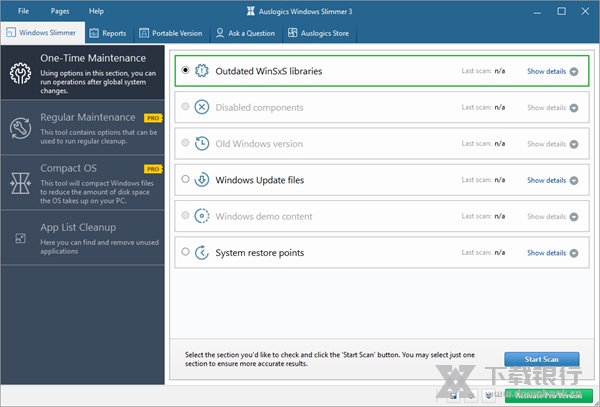Click the Auslogics Store tab icon

pyautogui.click(x=293, y=33)
